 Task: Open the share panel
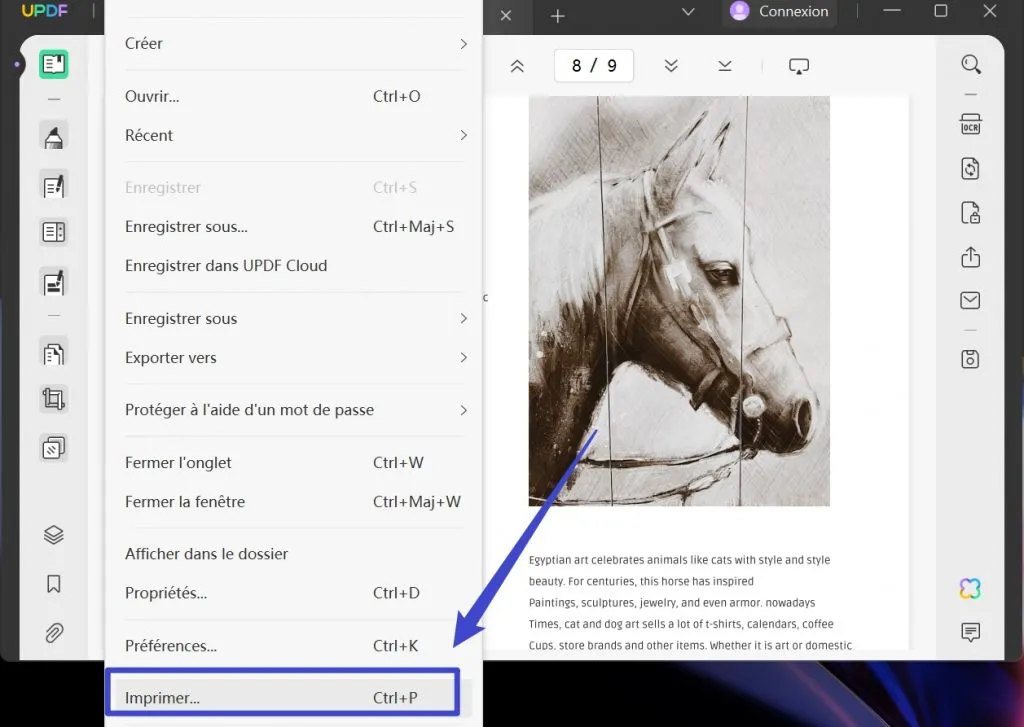[969, 257]
